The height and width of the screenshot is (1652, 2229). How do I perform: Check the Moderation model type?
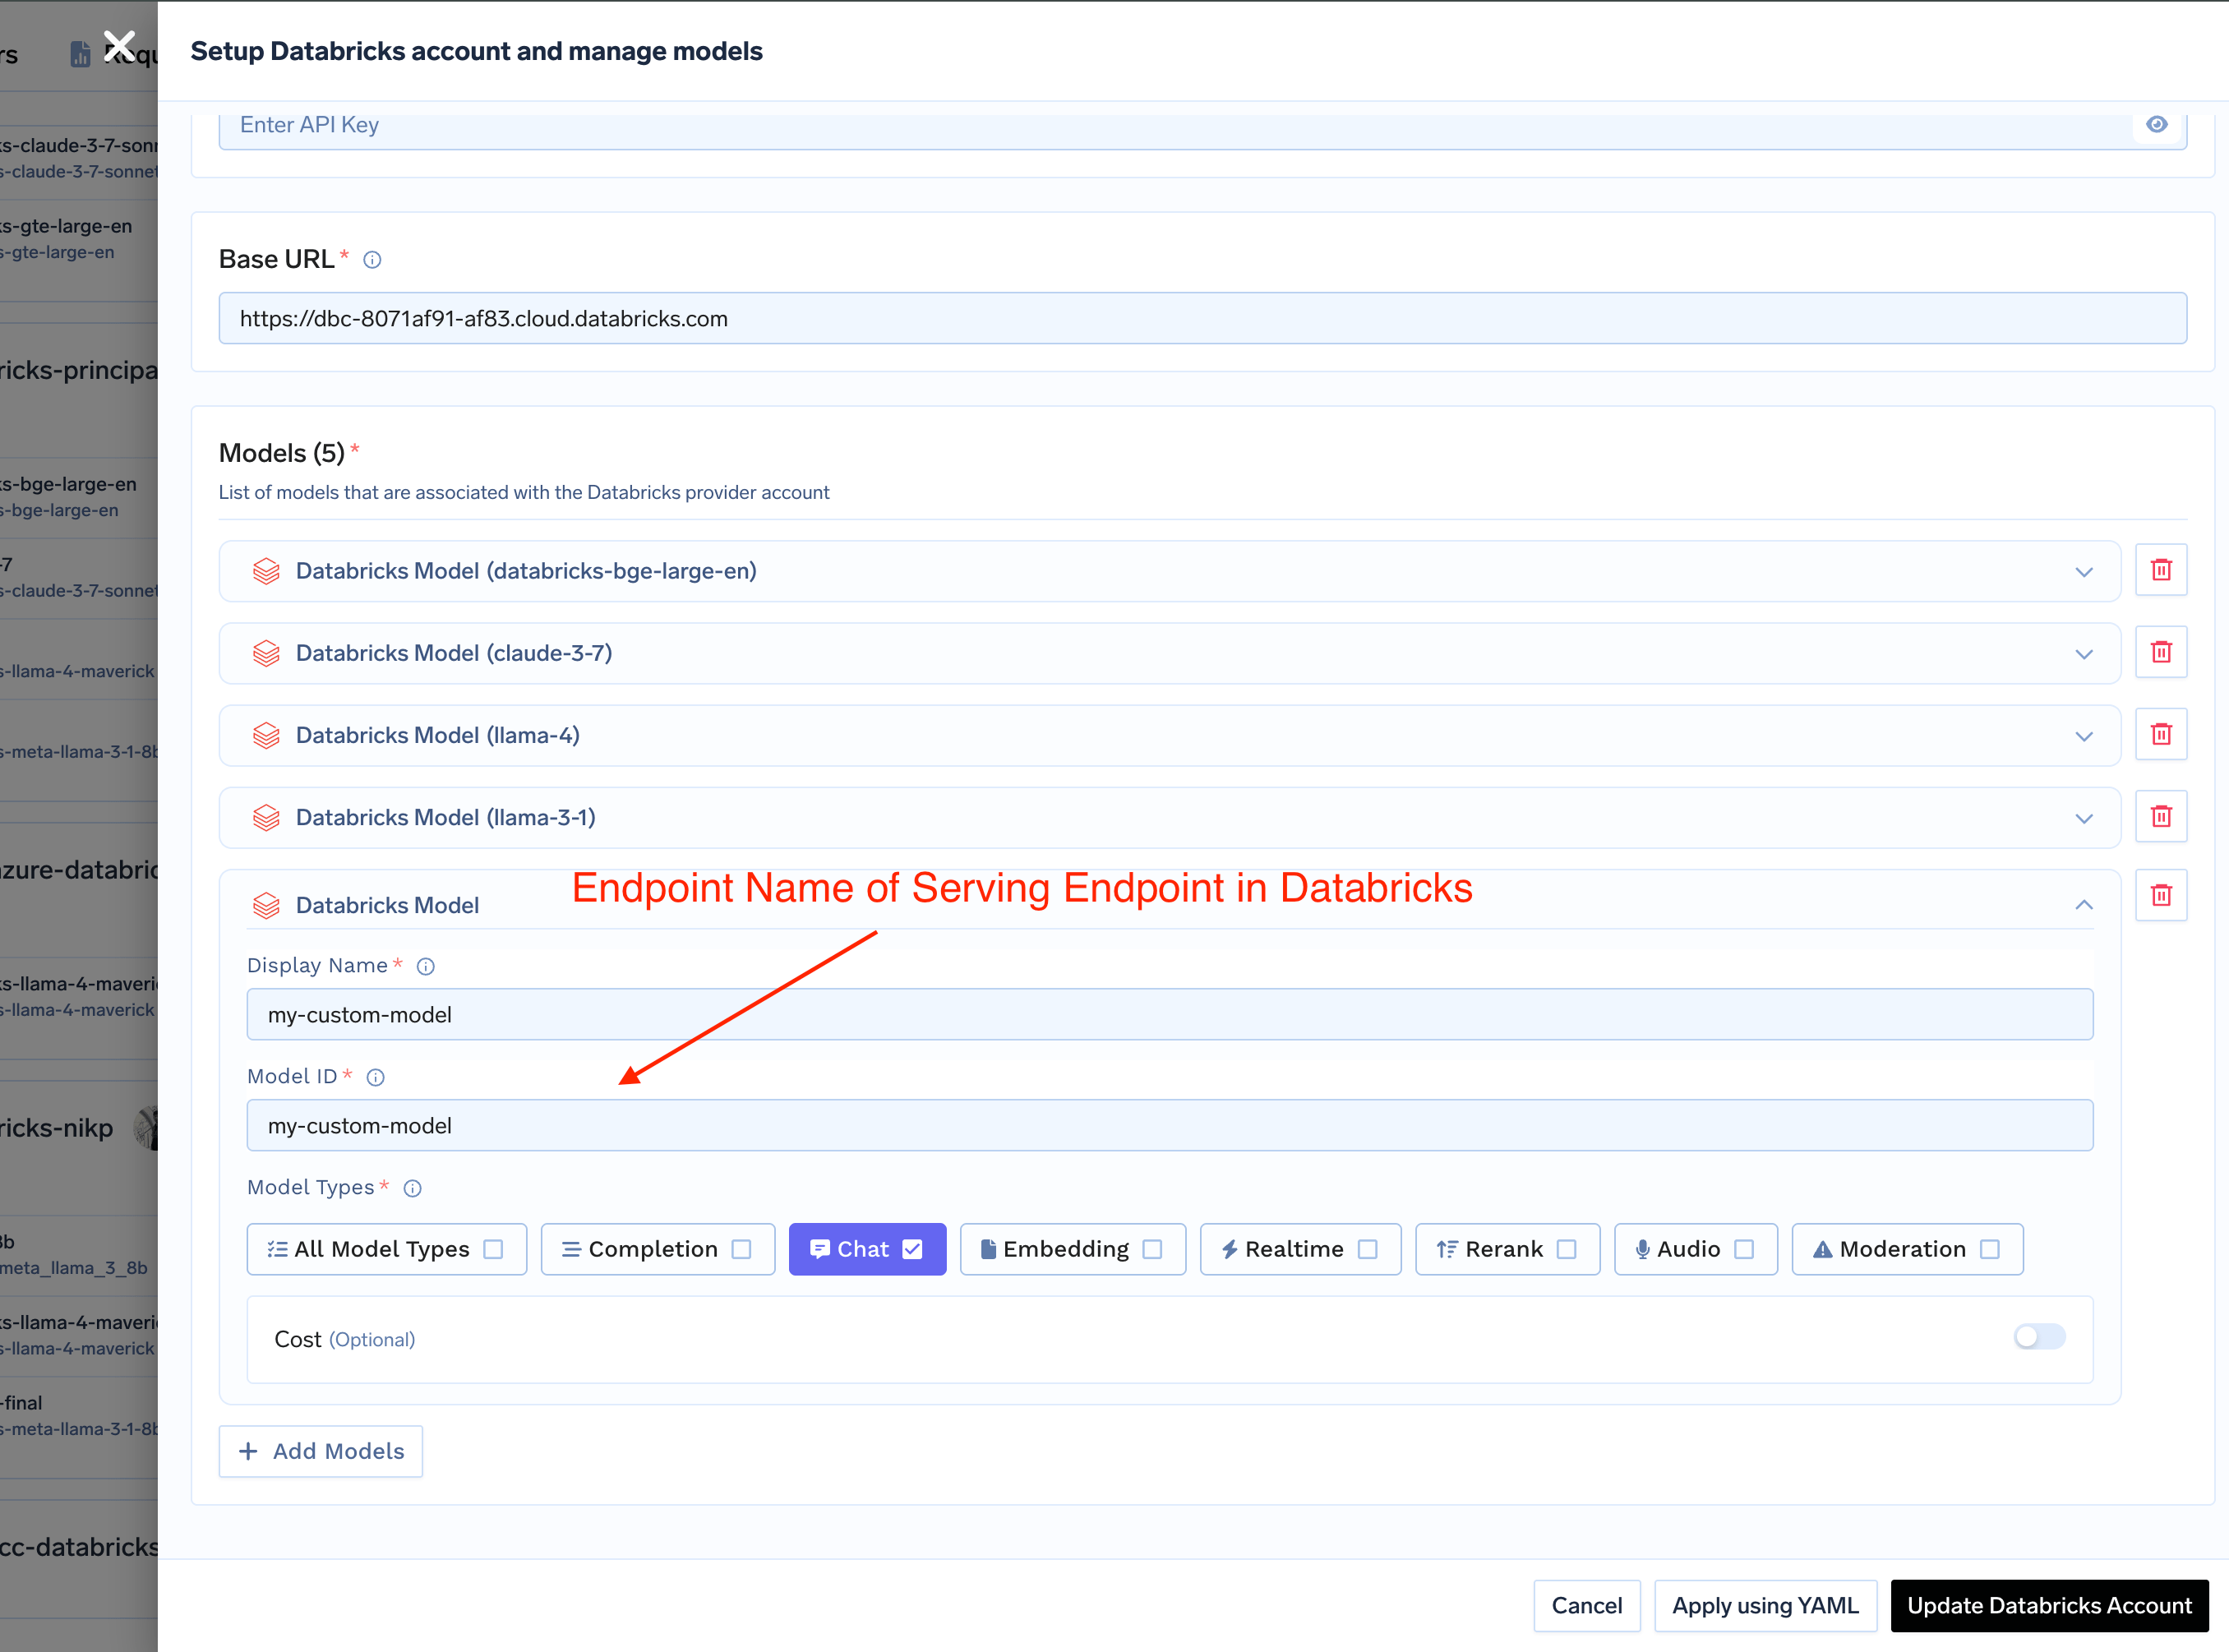click(x=1990, y=1249)
